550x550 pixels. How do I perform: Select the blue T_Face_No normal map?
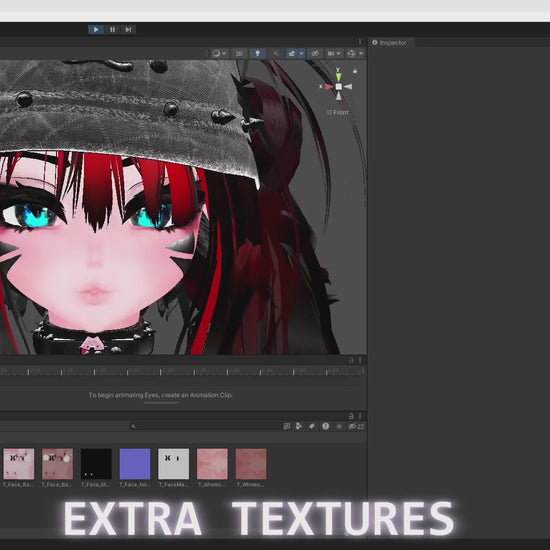(x=135, y=464)
